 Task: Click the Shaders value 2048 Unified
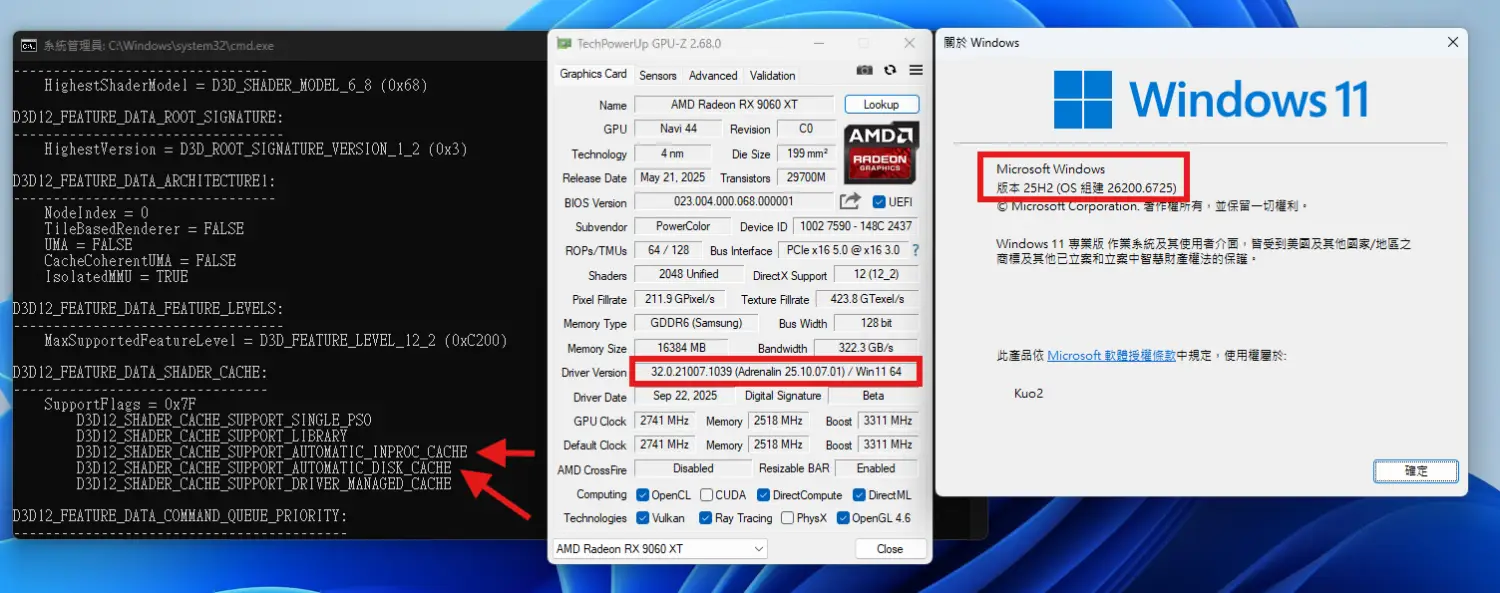tap(688, 274)
